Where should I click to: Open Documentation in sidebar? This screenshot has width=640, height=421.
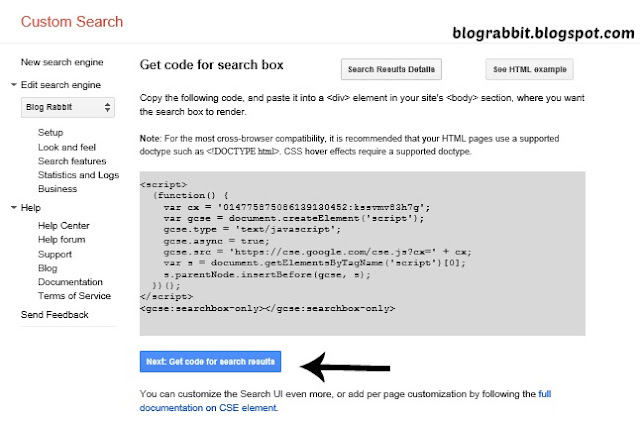click(70, 282)
